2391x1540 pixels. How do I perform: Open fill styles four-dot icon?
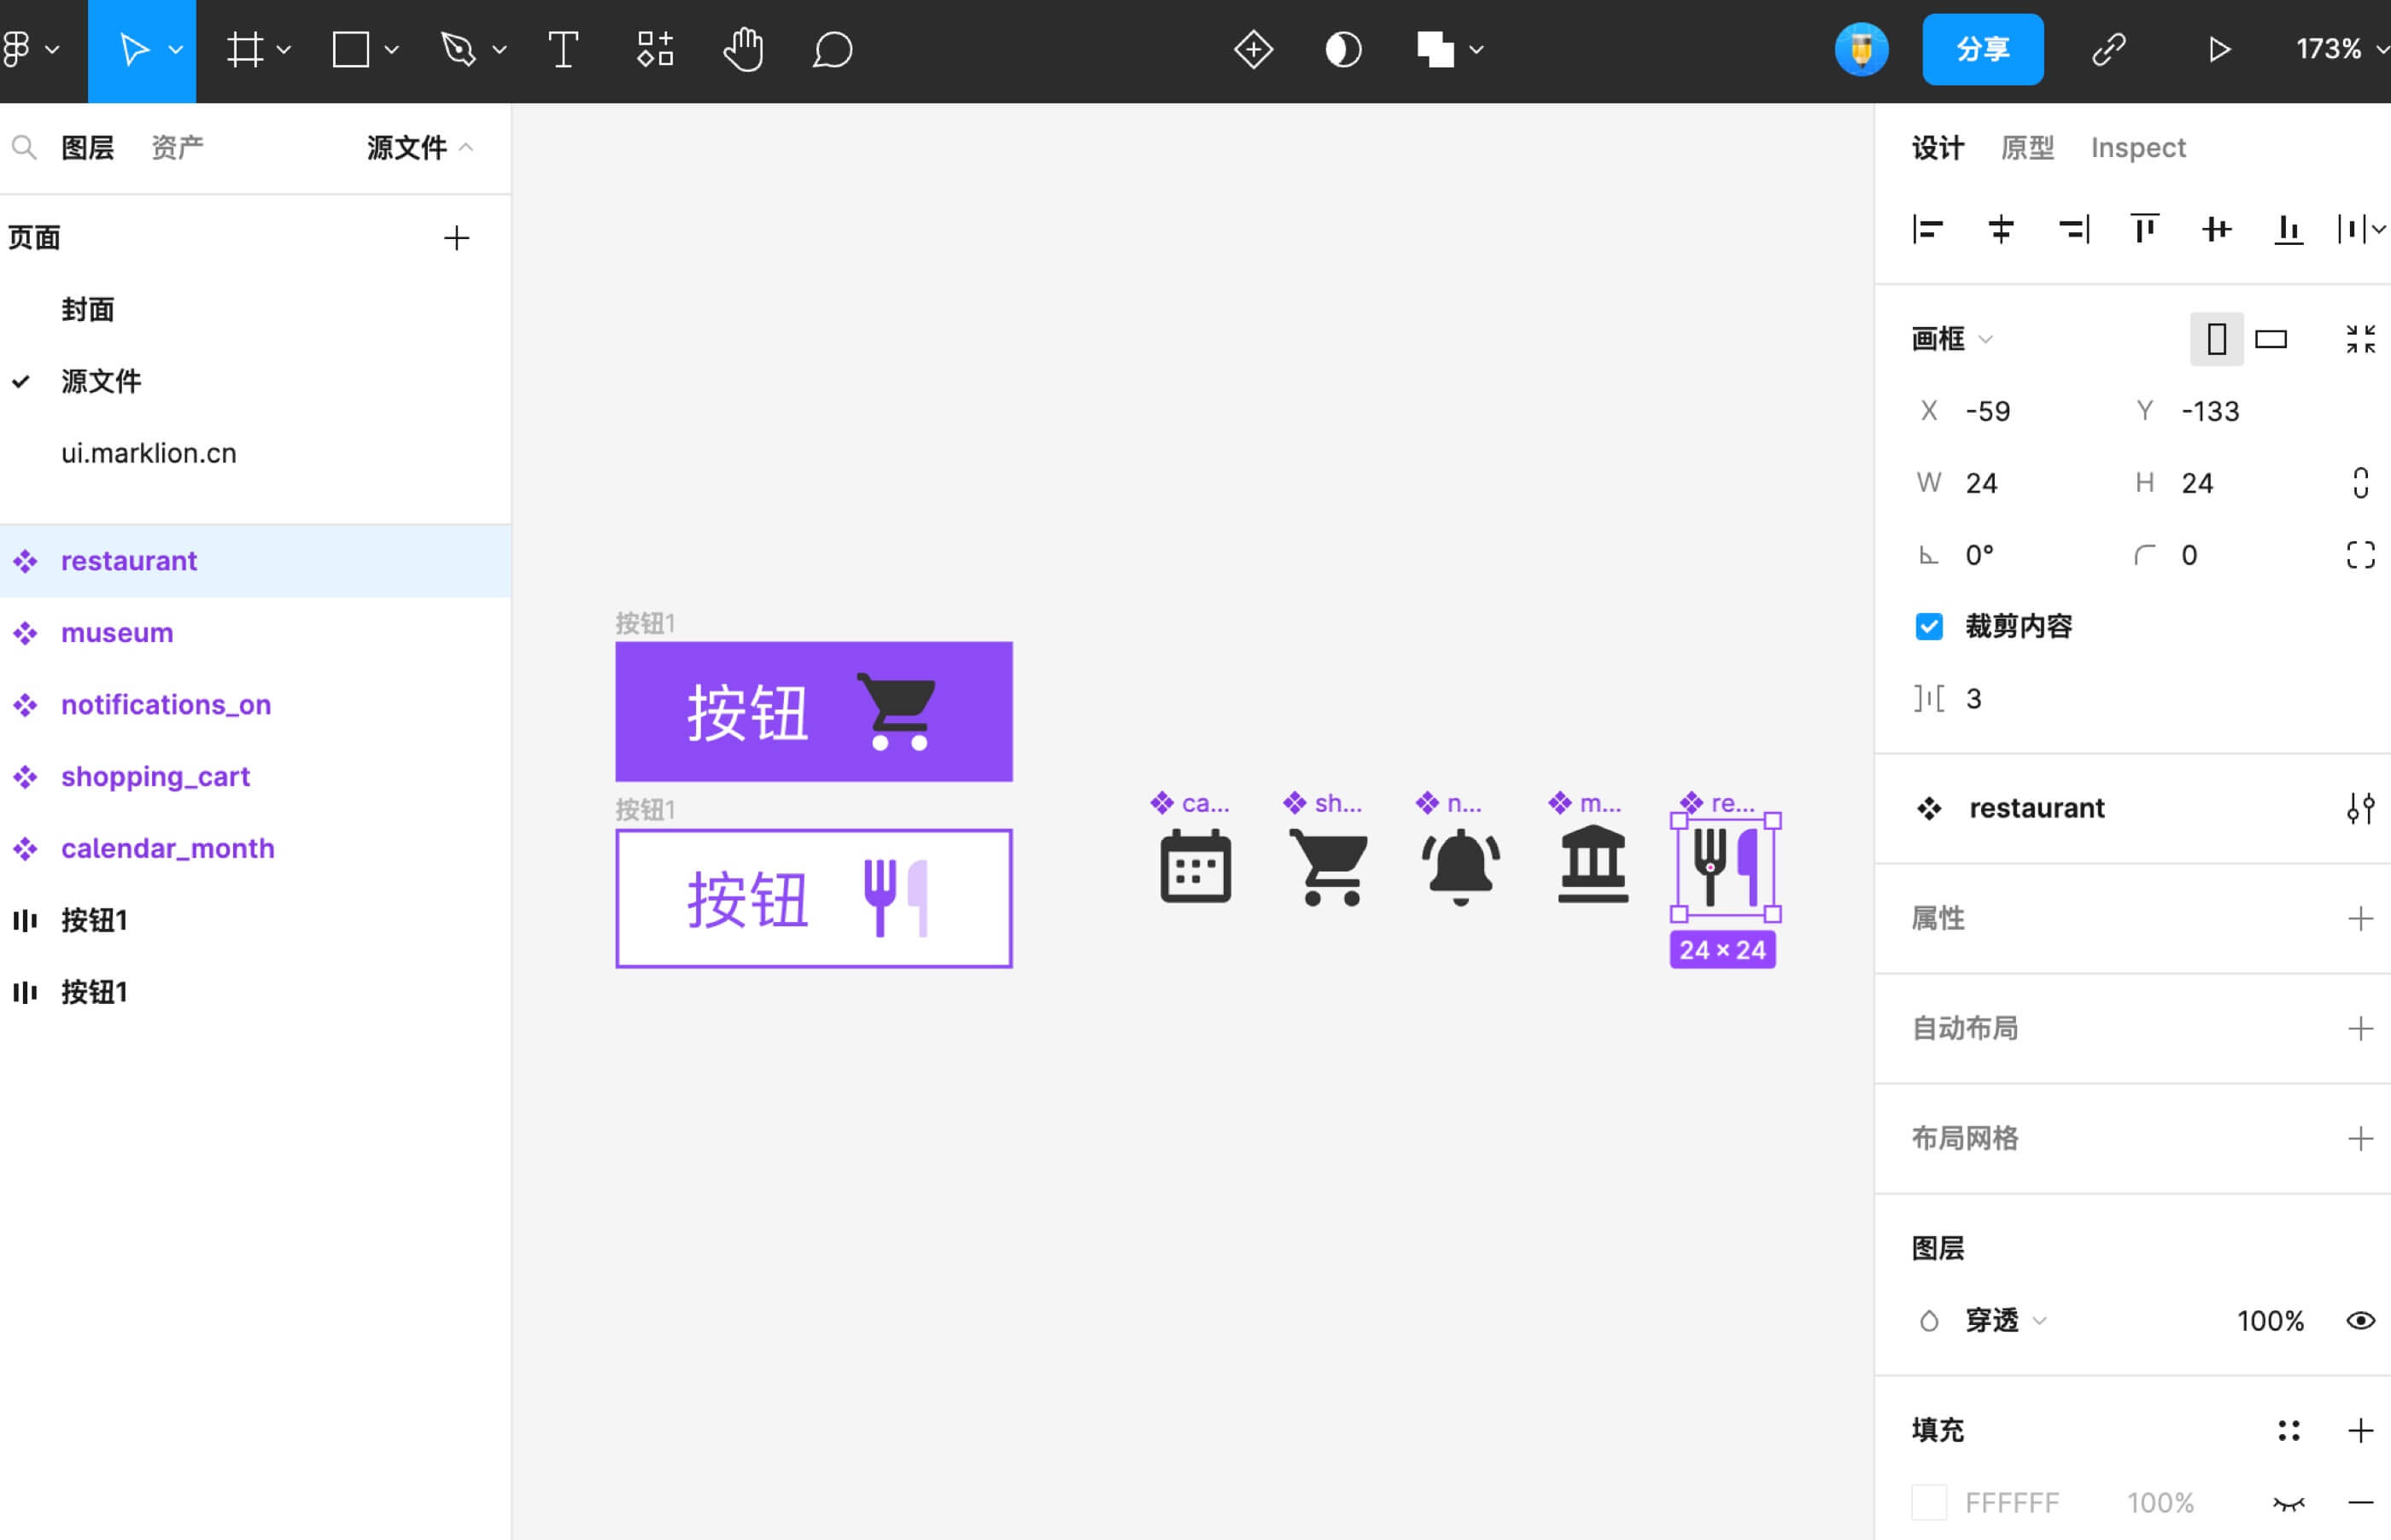pos(2288,1430)
